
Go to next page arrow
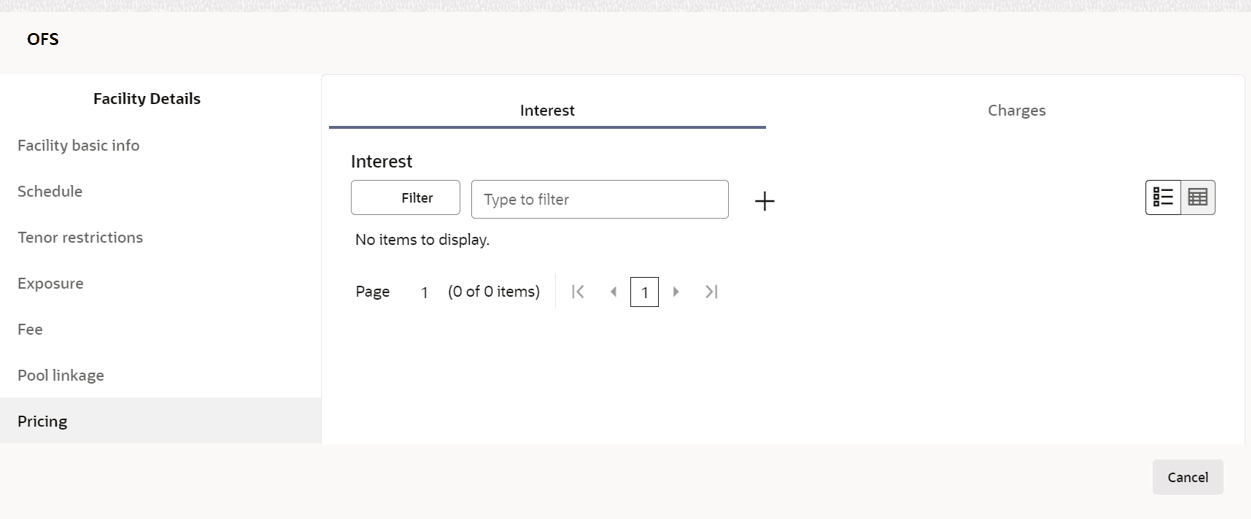677,292
